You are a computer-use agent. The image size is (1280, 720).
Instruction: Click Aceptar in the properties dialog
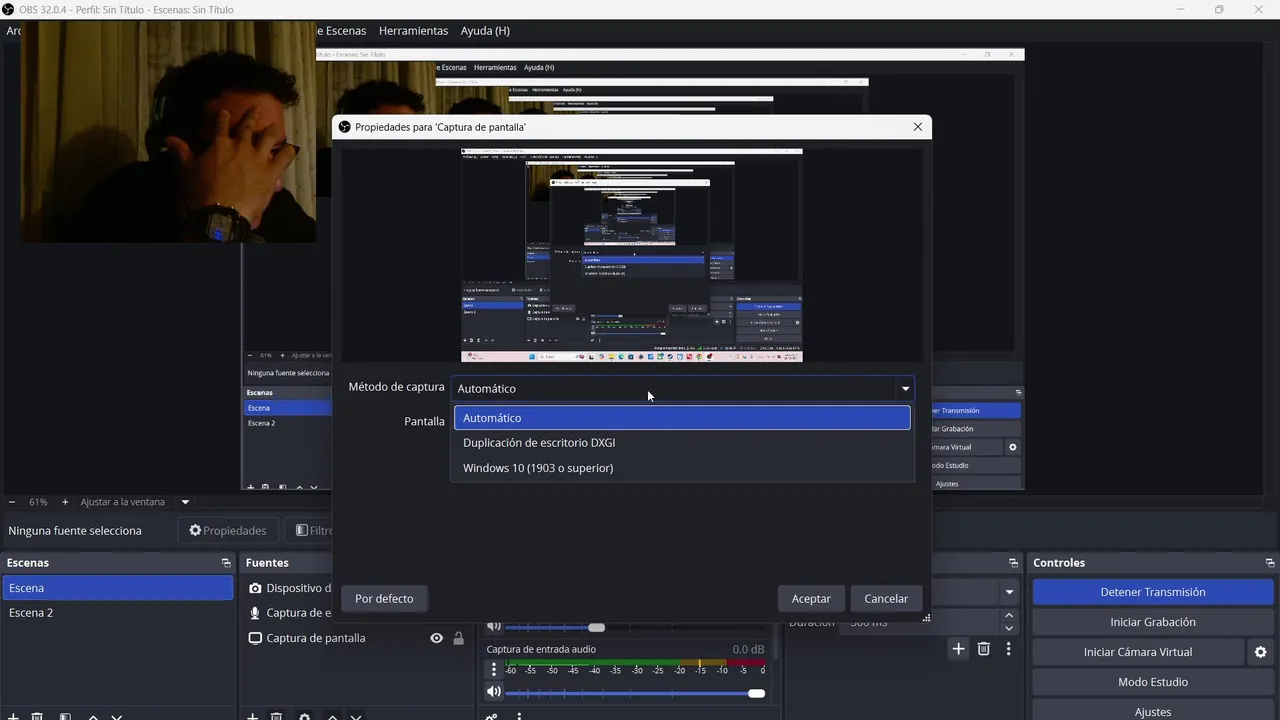pyautogui.click(x=811, y=598)
